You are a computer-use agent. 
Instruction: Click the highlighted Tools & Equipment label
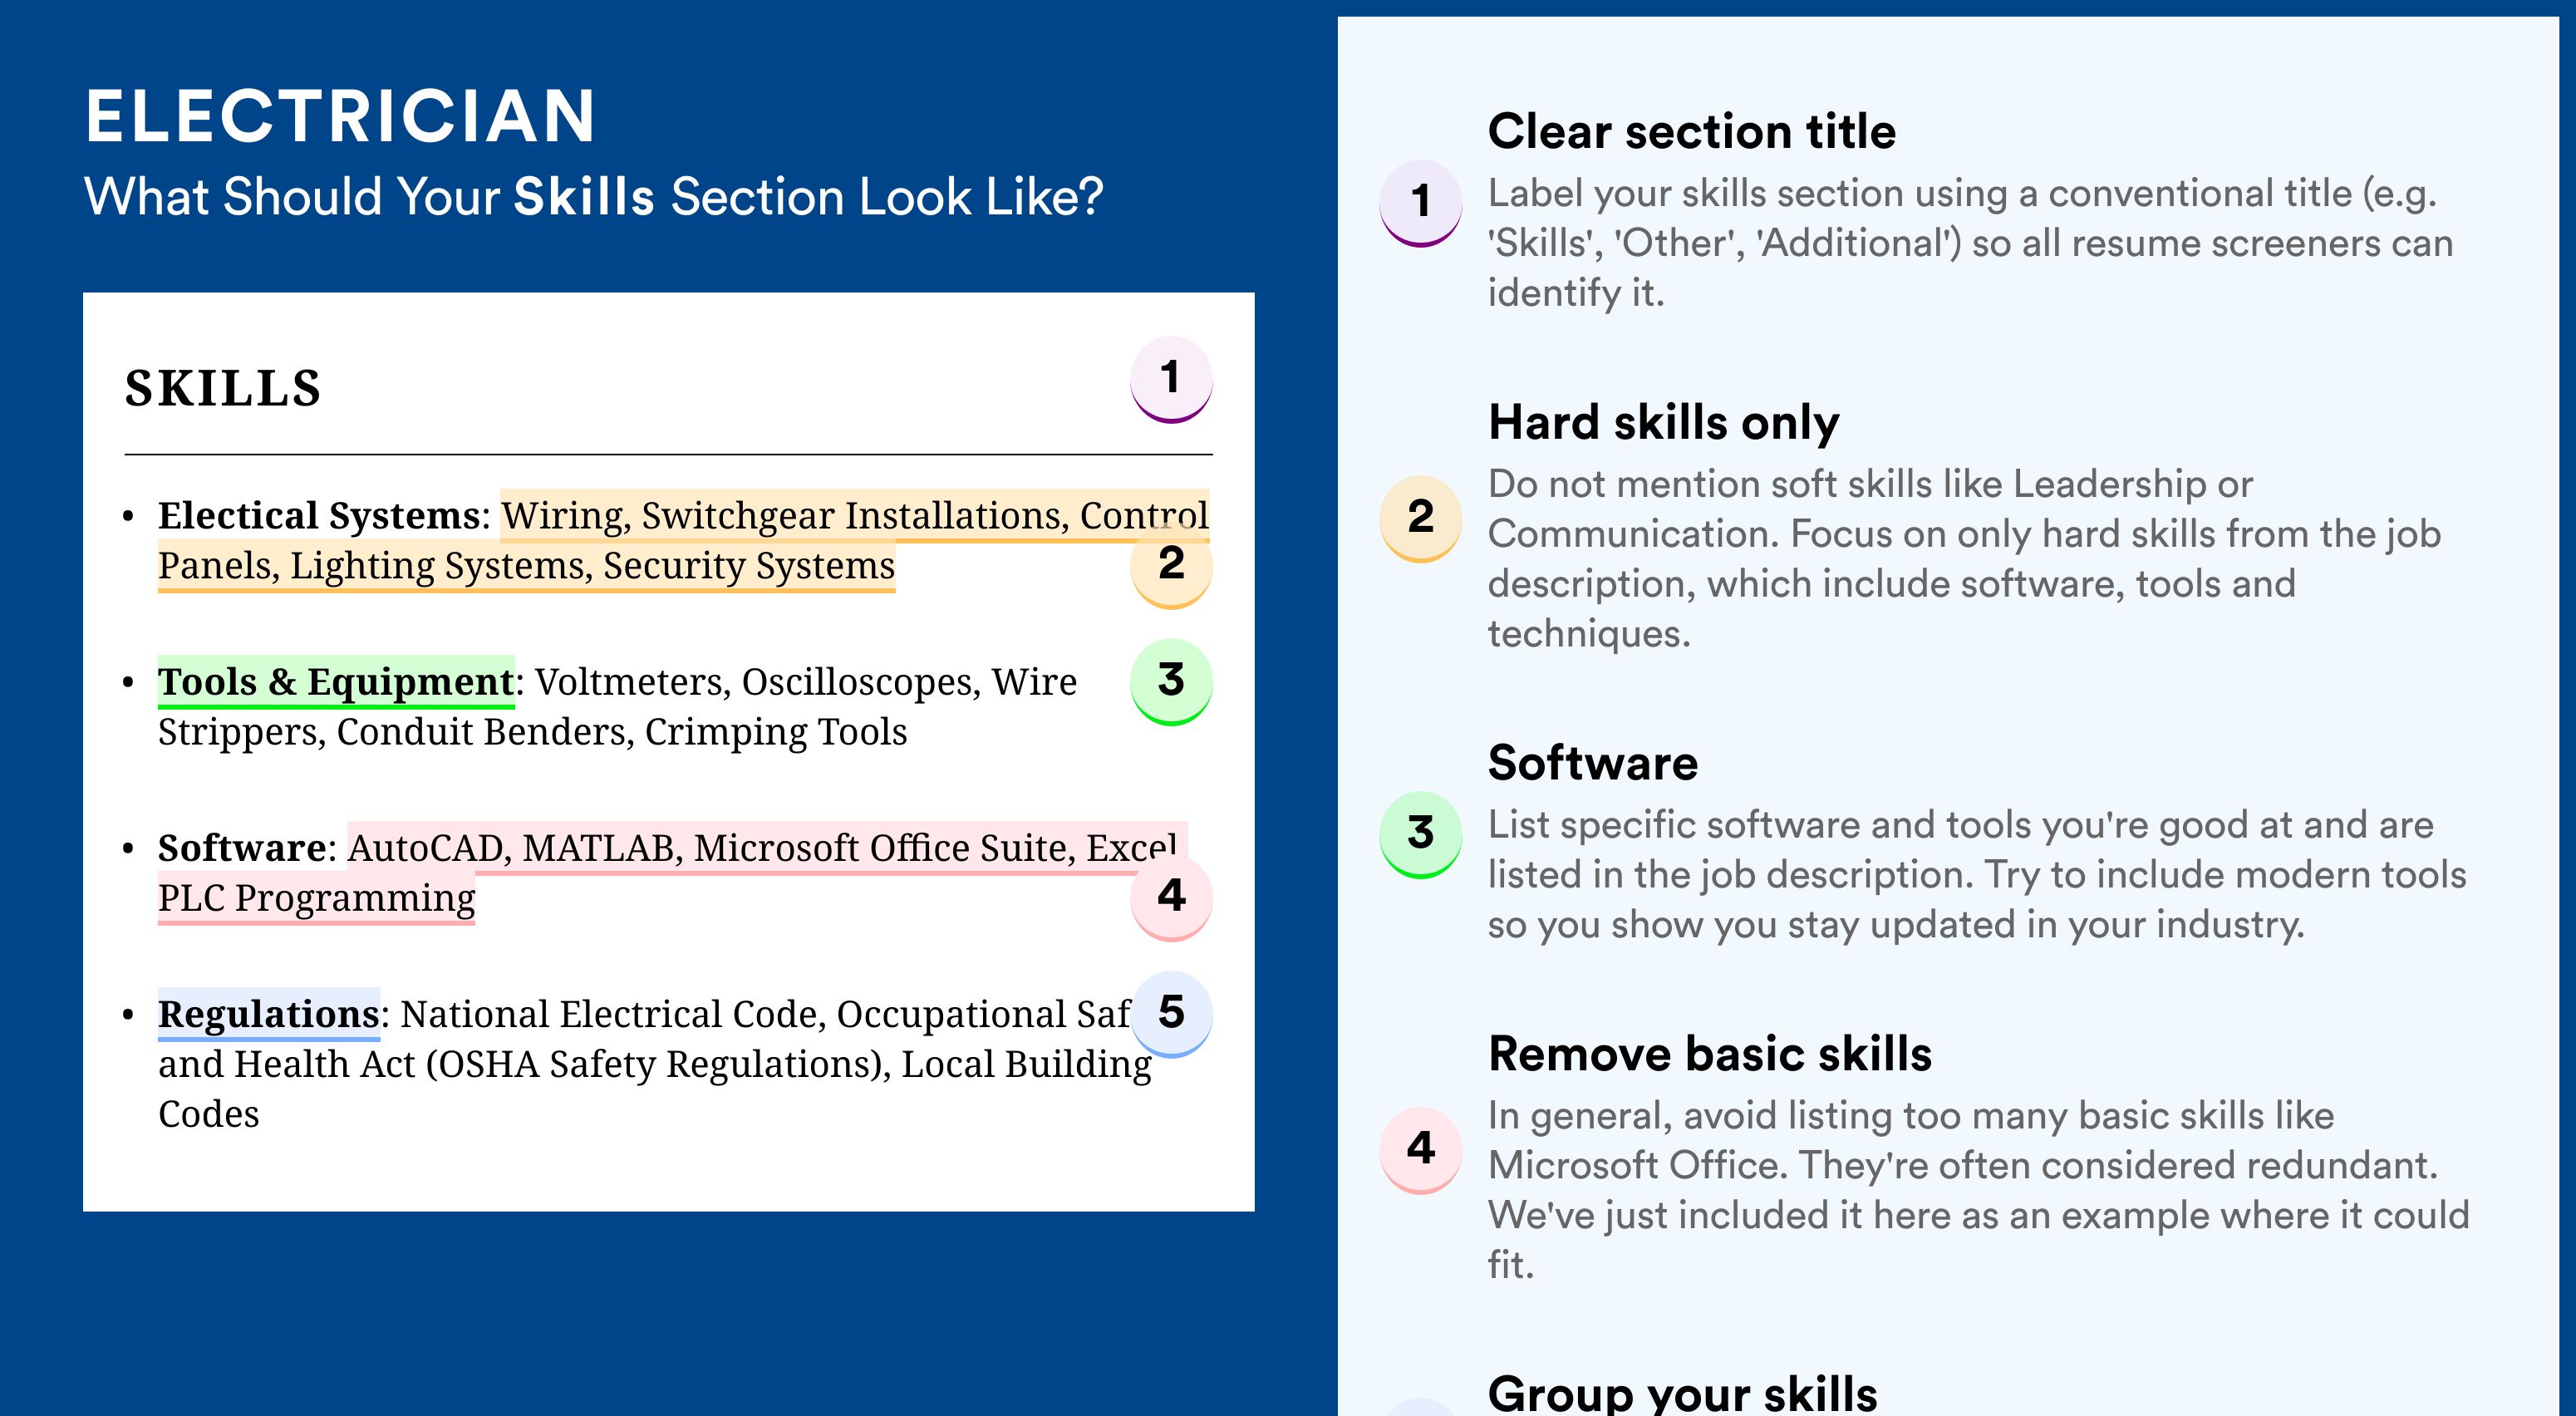pos(336,681)
